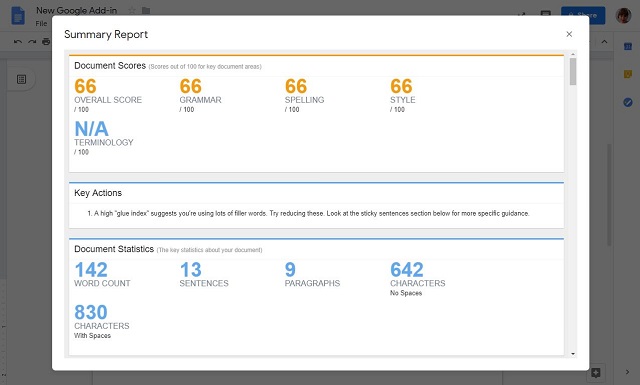Open the Google account avatar

pyautogui.click(x=623, y=16)
